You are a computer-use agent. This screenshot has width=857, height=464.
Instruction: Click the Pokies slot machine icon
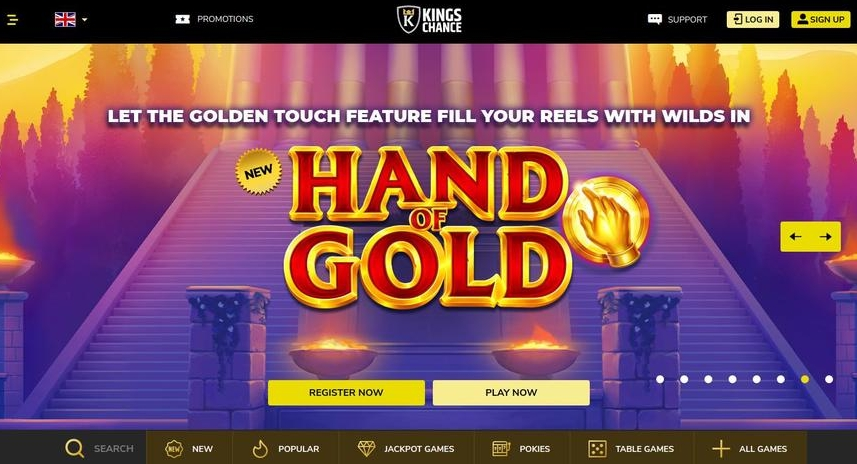[x=501, y=449]
